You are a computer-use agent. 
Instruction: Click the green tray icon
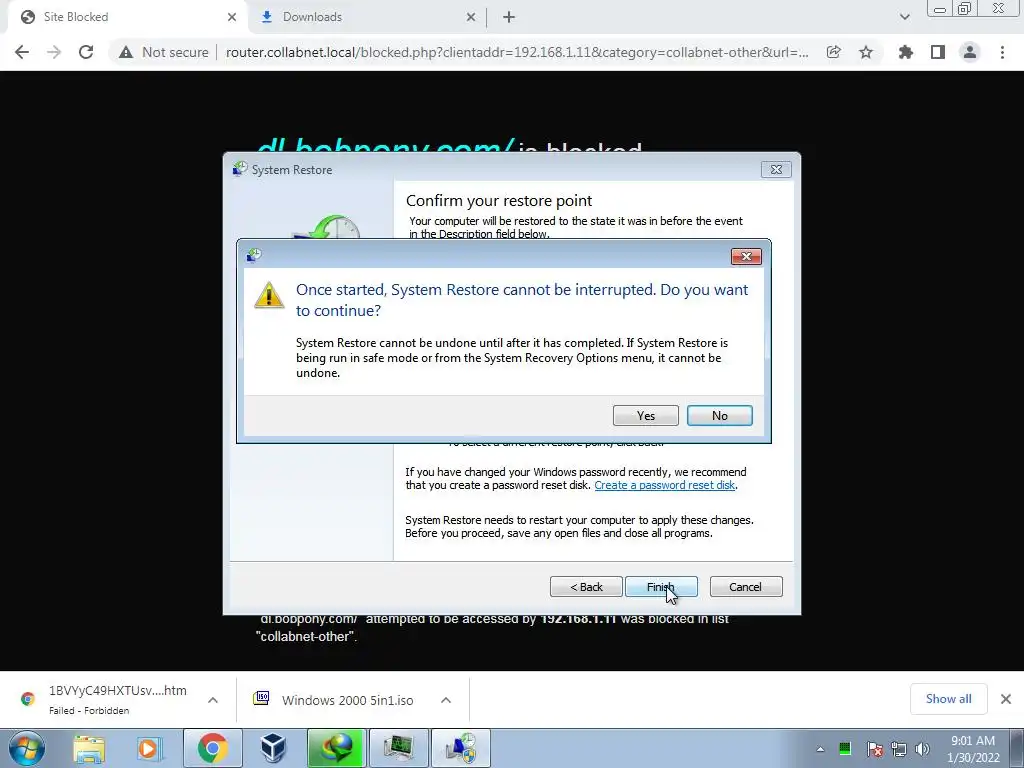click(x=844, y=749)
